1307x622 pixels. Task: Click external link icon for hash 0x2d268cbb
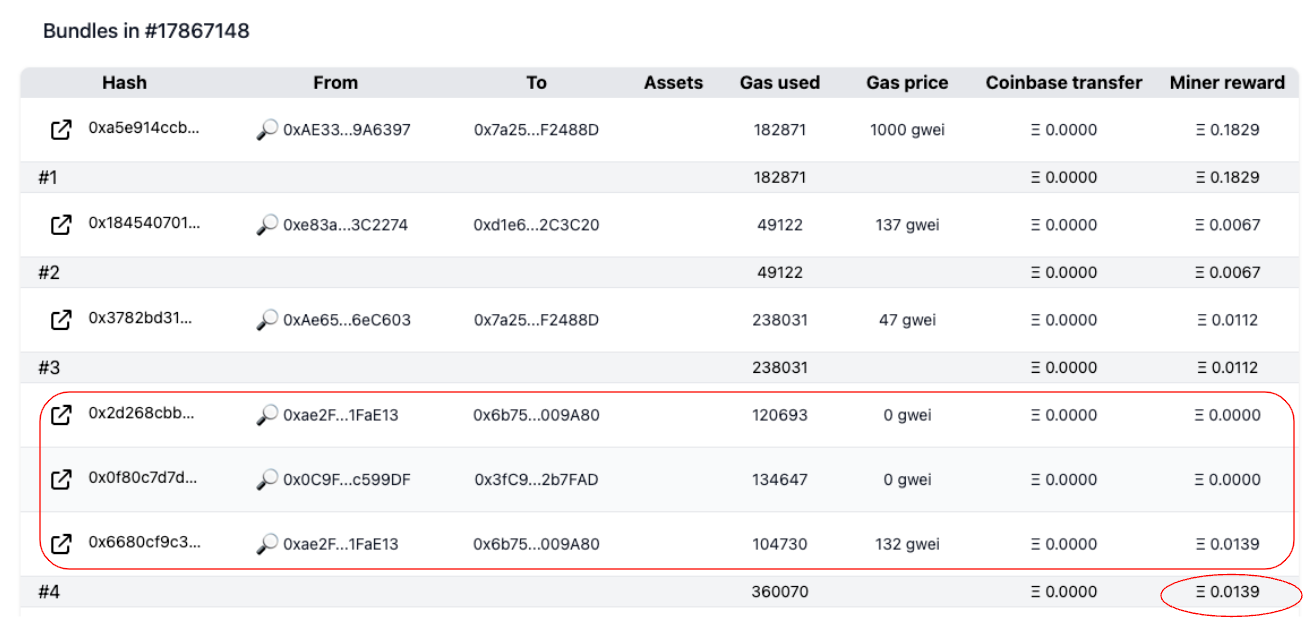coord(61,415)
